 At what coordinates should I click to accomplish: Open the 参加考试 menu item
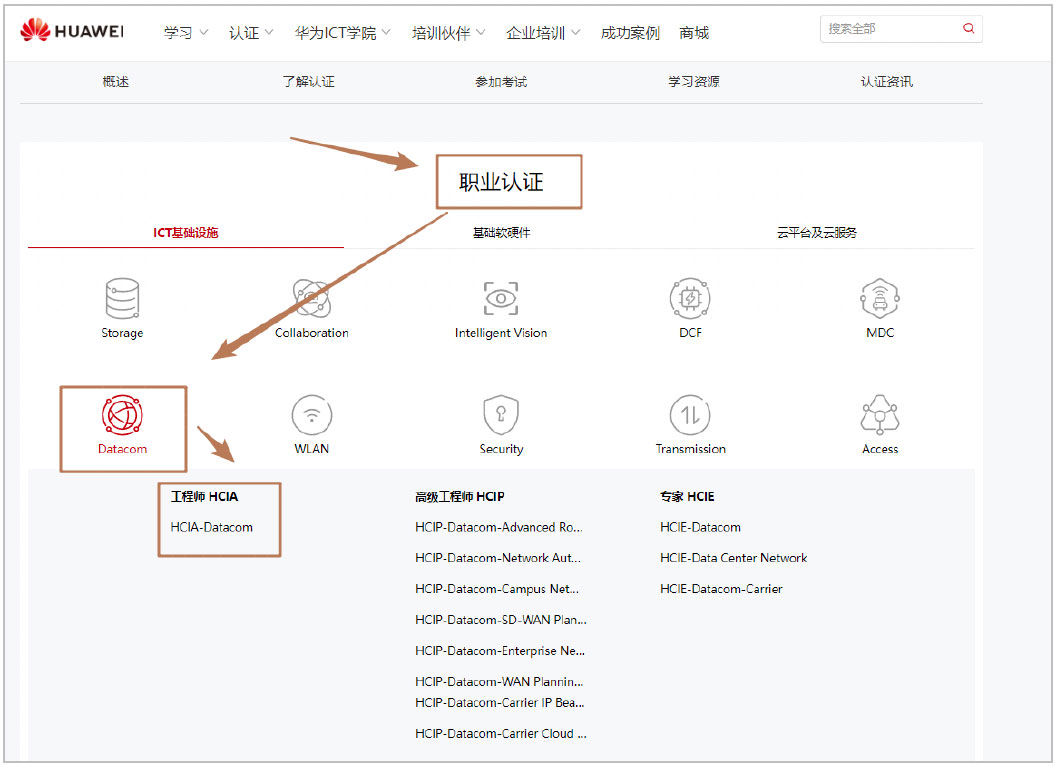(500, 82)
